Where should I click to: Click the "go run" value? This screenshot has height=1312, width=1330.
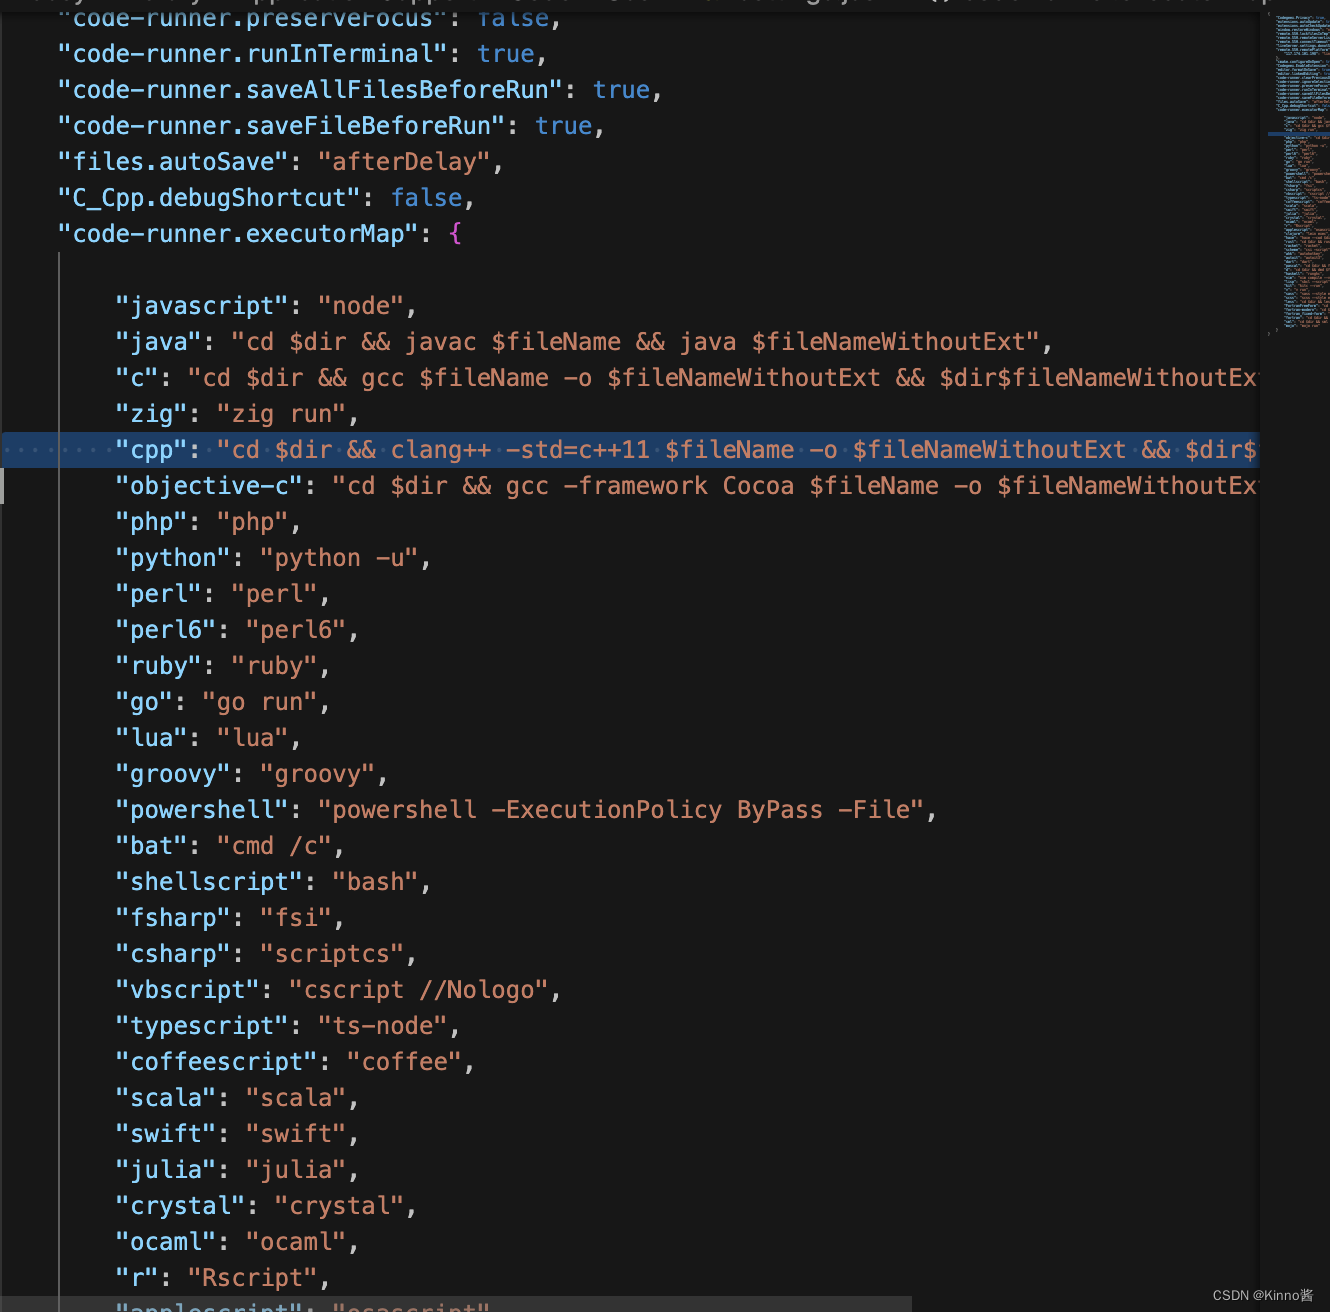[x=260, y=702]
